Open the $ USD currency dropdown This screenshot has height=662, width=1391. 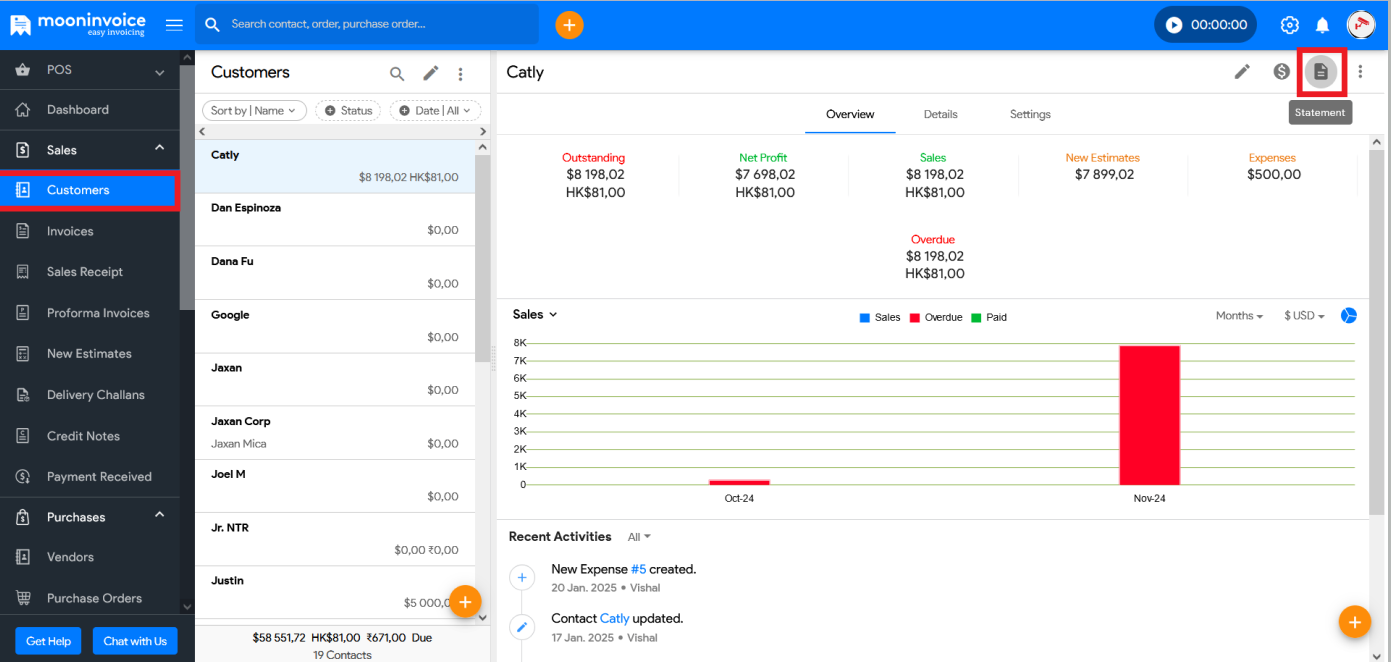[1304, 316]
